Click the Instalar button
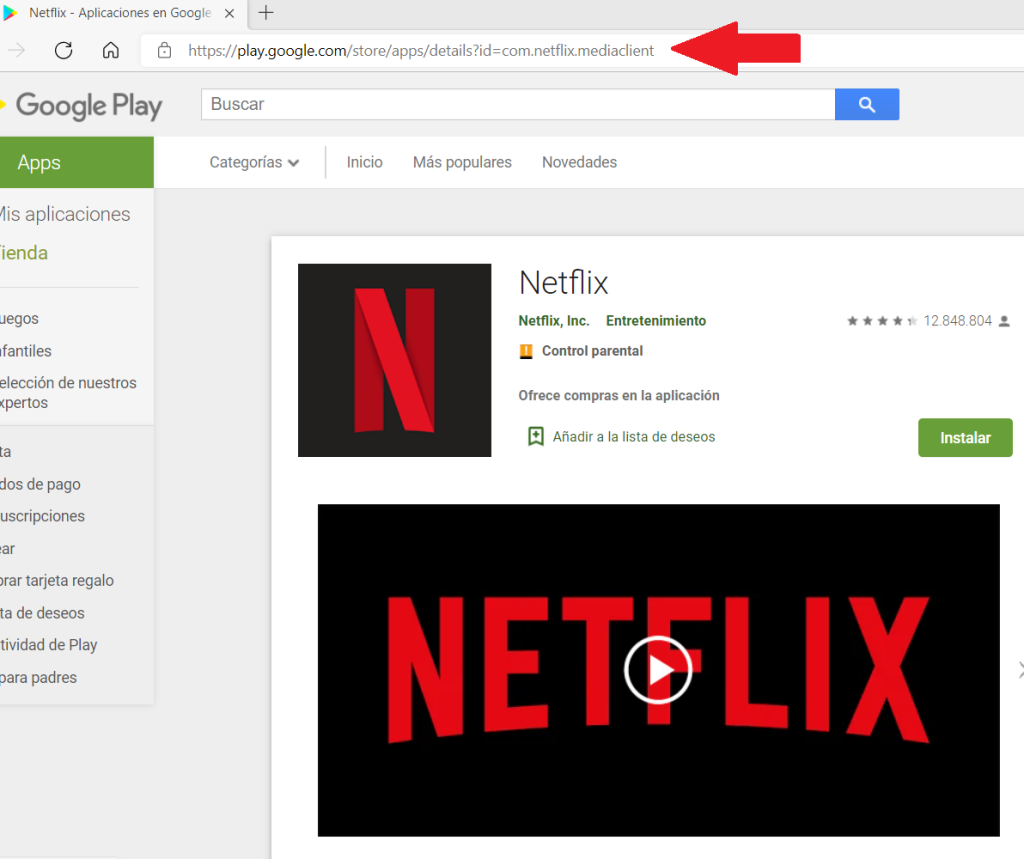This screenshot has width=1024, height=859. pyautogui.click(x=964, y=437)
